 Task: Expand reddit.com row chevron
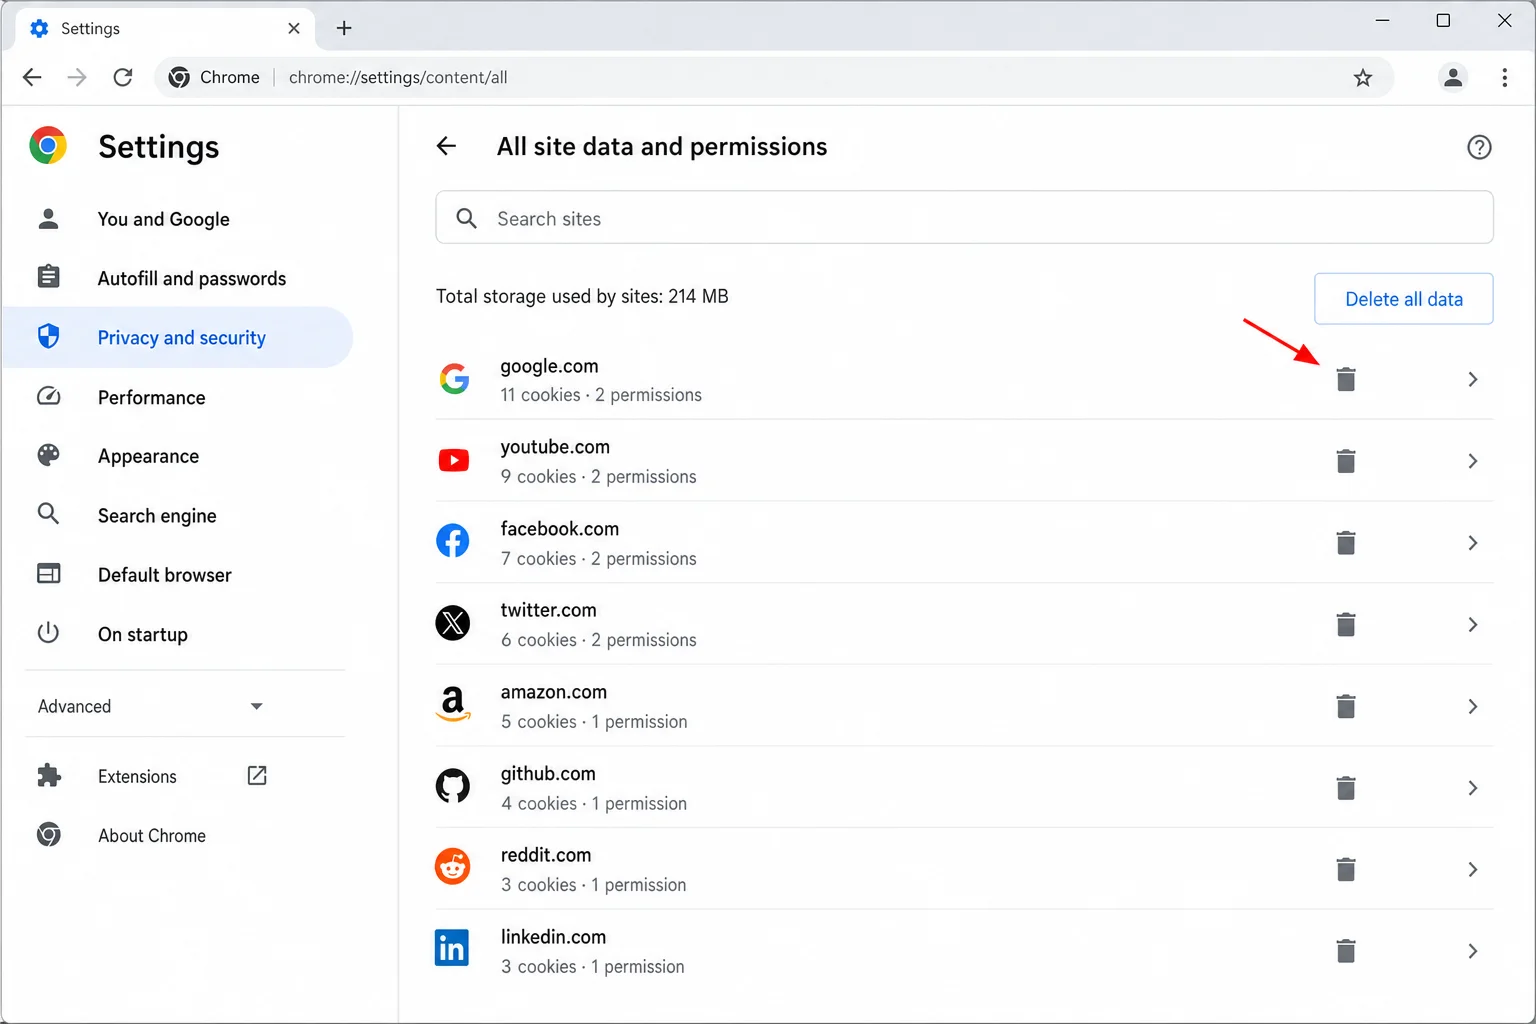pyautogui.click(x=1473, y=870)
